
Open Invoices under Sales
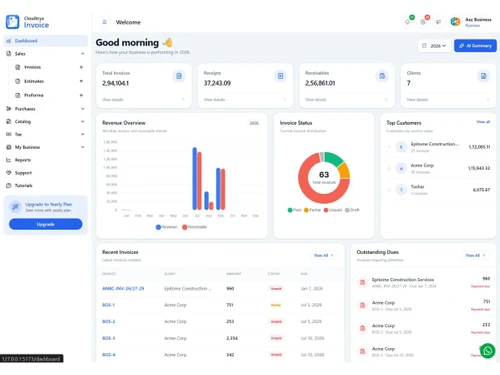[32, 67]
